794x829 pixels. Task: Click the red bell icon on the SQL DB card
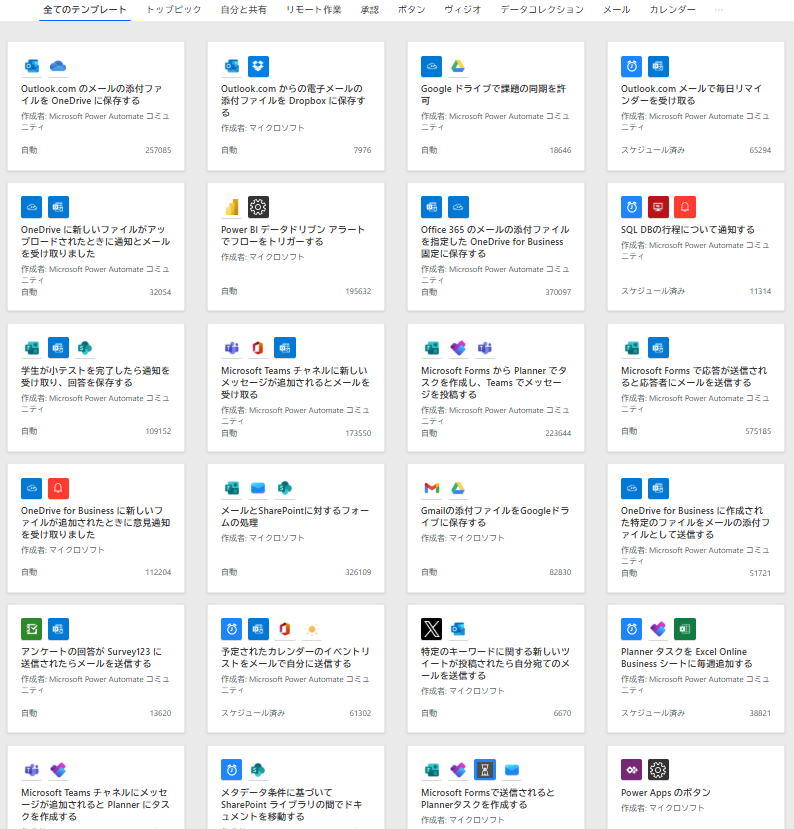coord(685,207)
